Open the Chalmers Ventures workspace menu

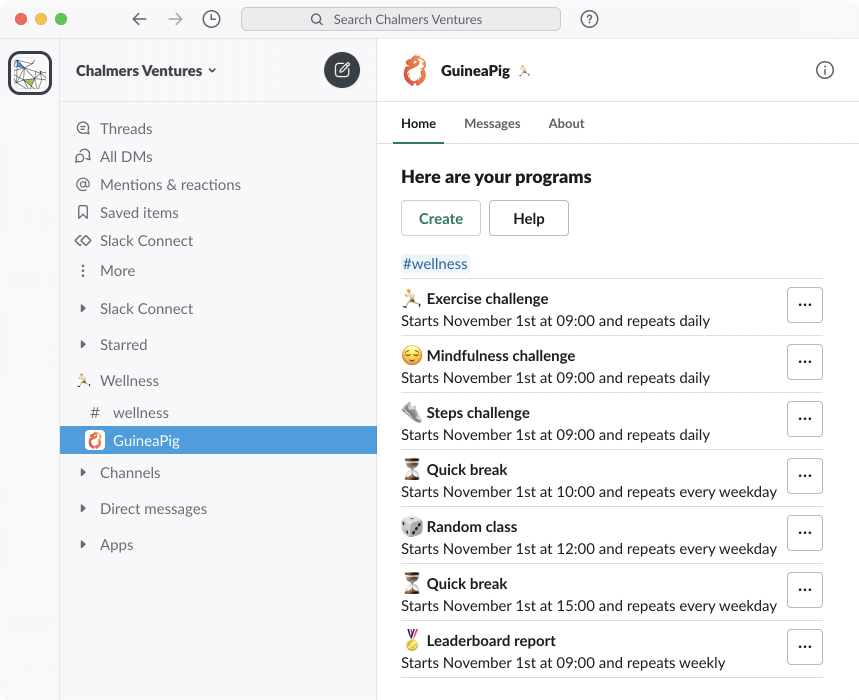click(146, 71)
